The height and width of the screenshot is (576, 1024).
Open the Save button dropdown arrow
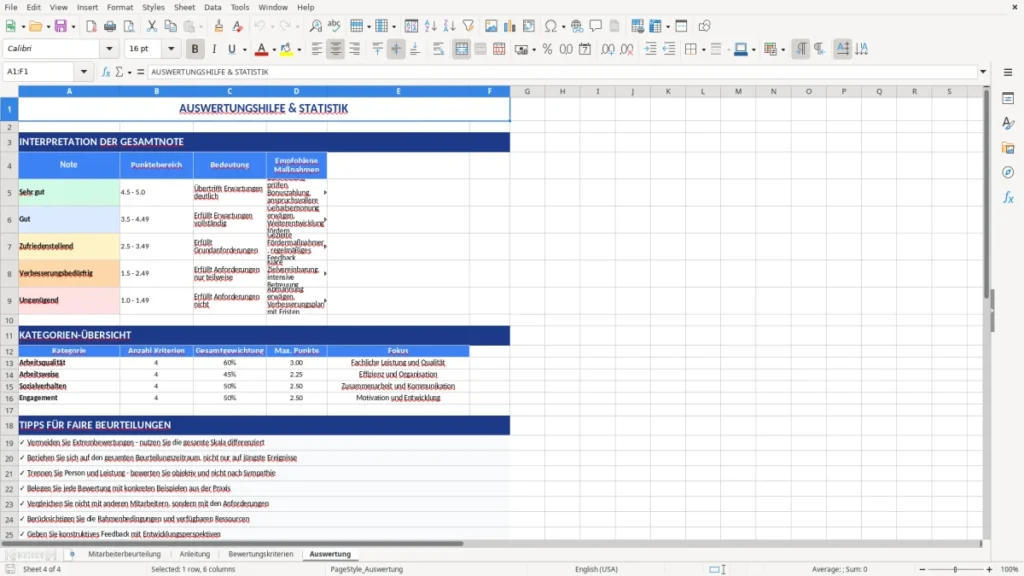(x=73, y=27)
